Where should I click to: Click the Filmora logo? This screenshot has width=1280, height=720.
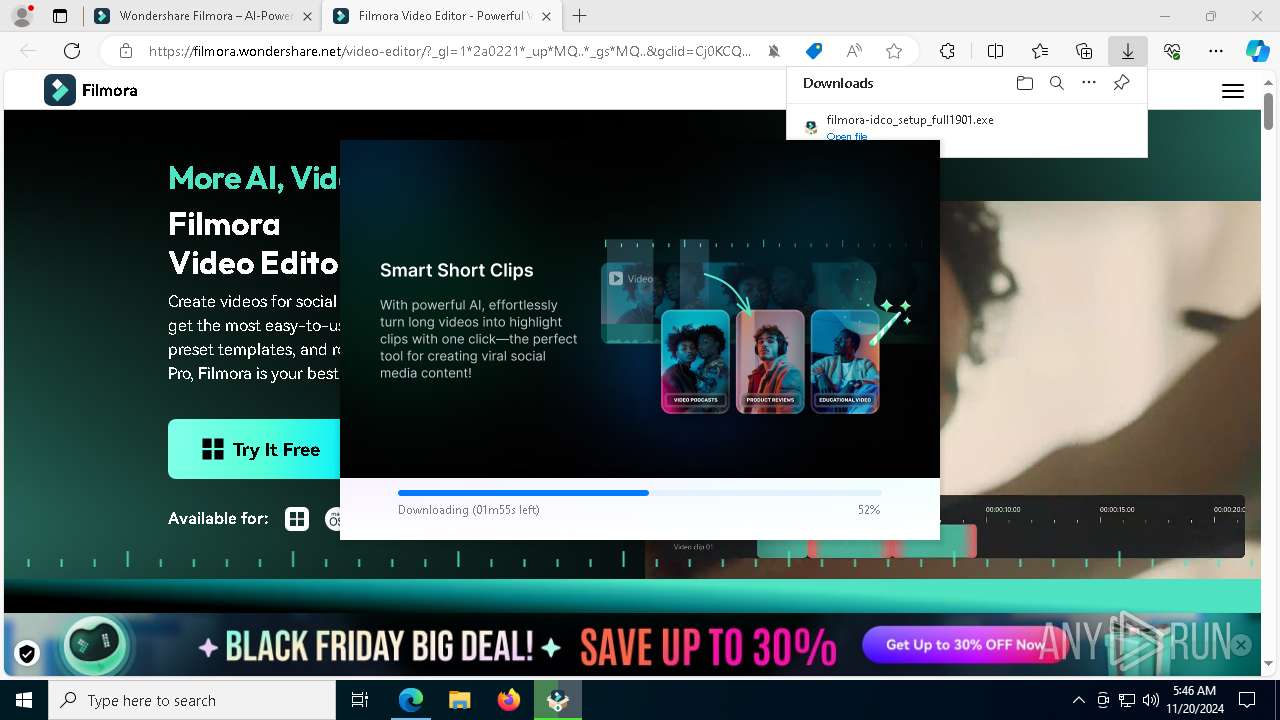click(x=91, y=90)
